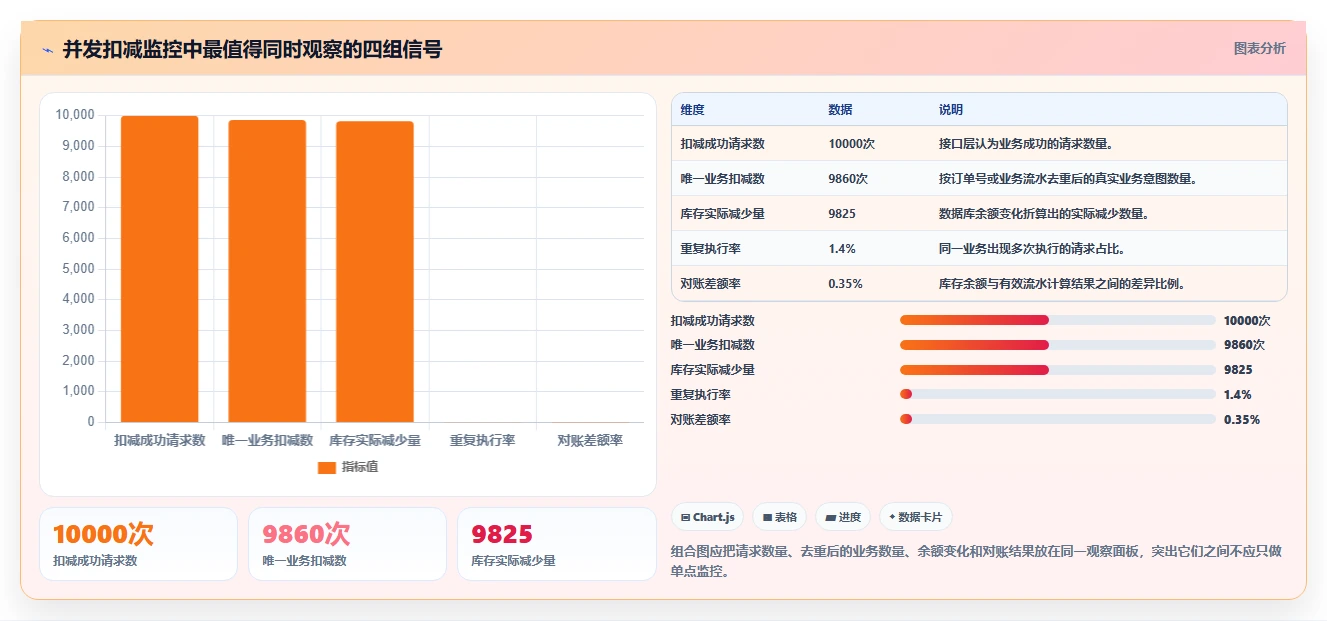1327x621 pixels.
Task: Click the 指标值 legend text
Action: pyautogui.click(x=360, y=467)
